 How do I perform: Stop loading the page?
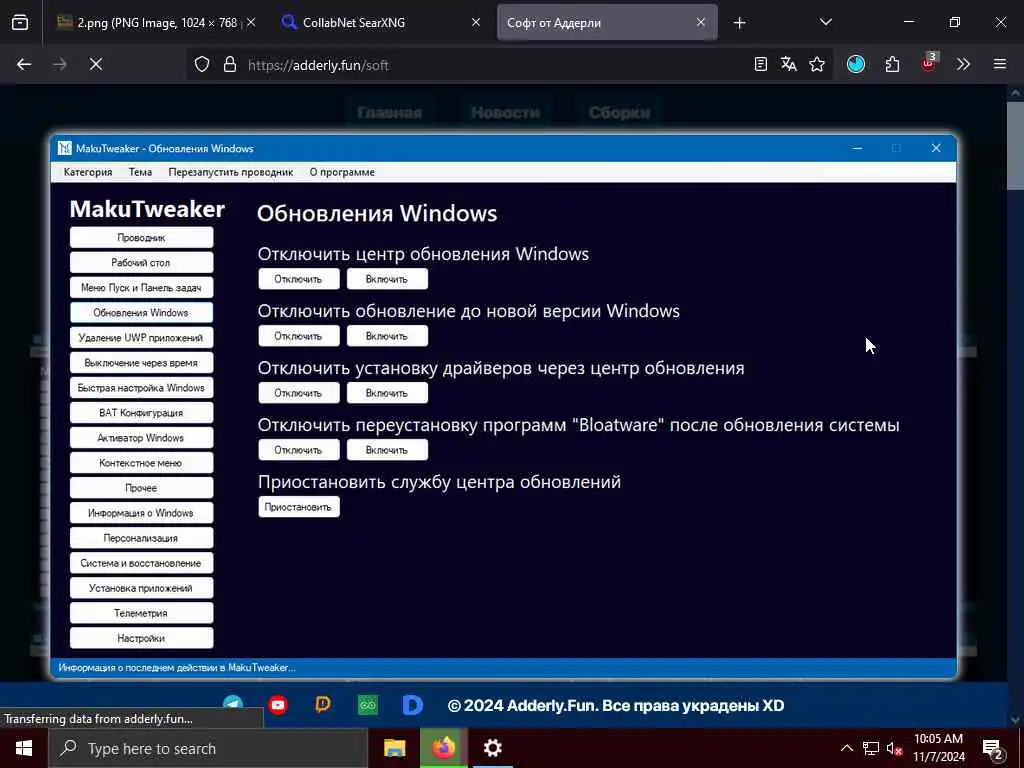click(x=96, y=65)
